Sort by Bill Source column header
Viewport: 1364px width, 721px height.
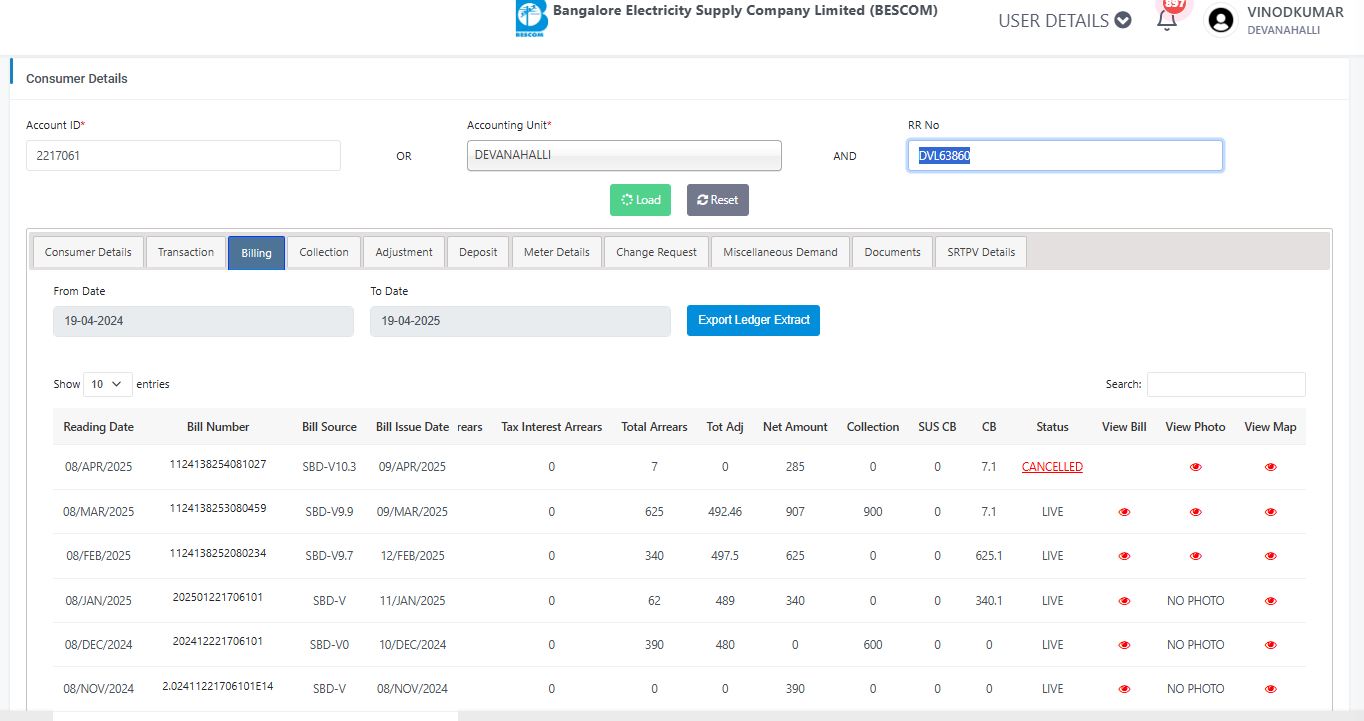coord(329,427)
